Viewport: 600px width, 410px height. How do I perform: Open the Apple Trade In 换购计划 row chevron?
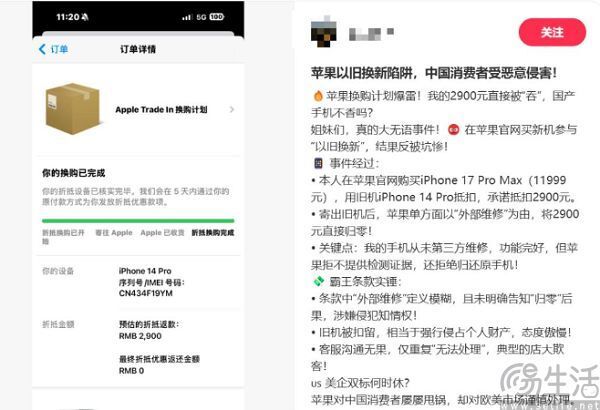coord(232,109)
